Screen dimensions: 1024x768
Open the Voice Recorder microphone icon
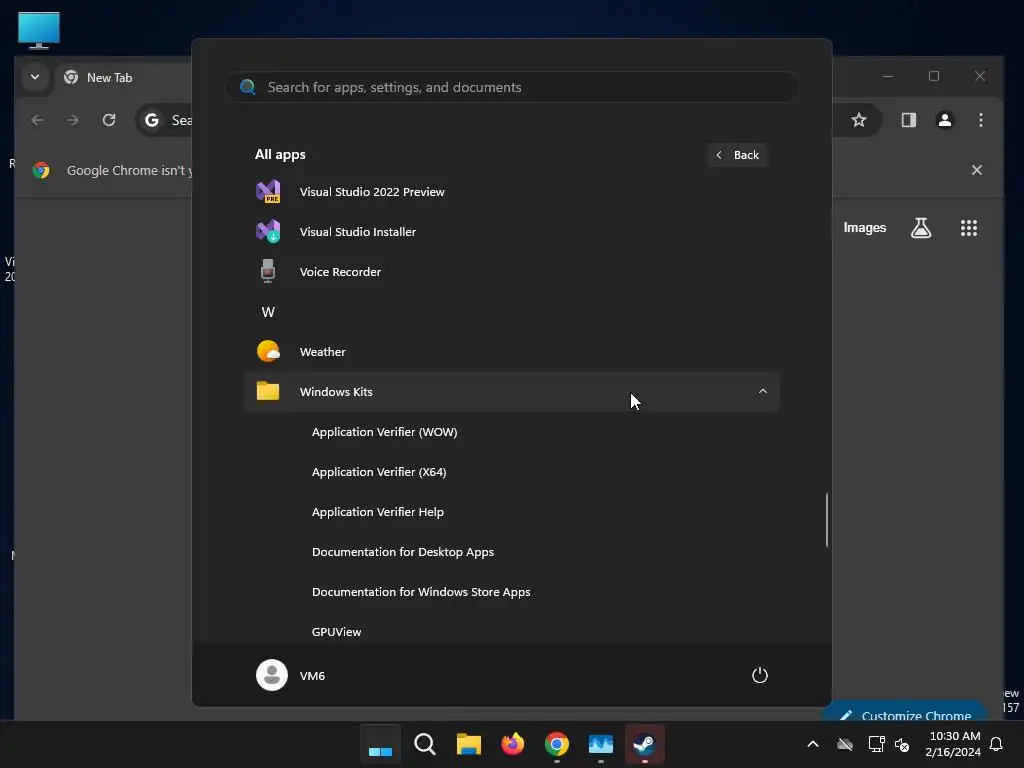click(268, 271)
